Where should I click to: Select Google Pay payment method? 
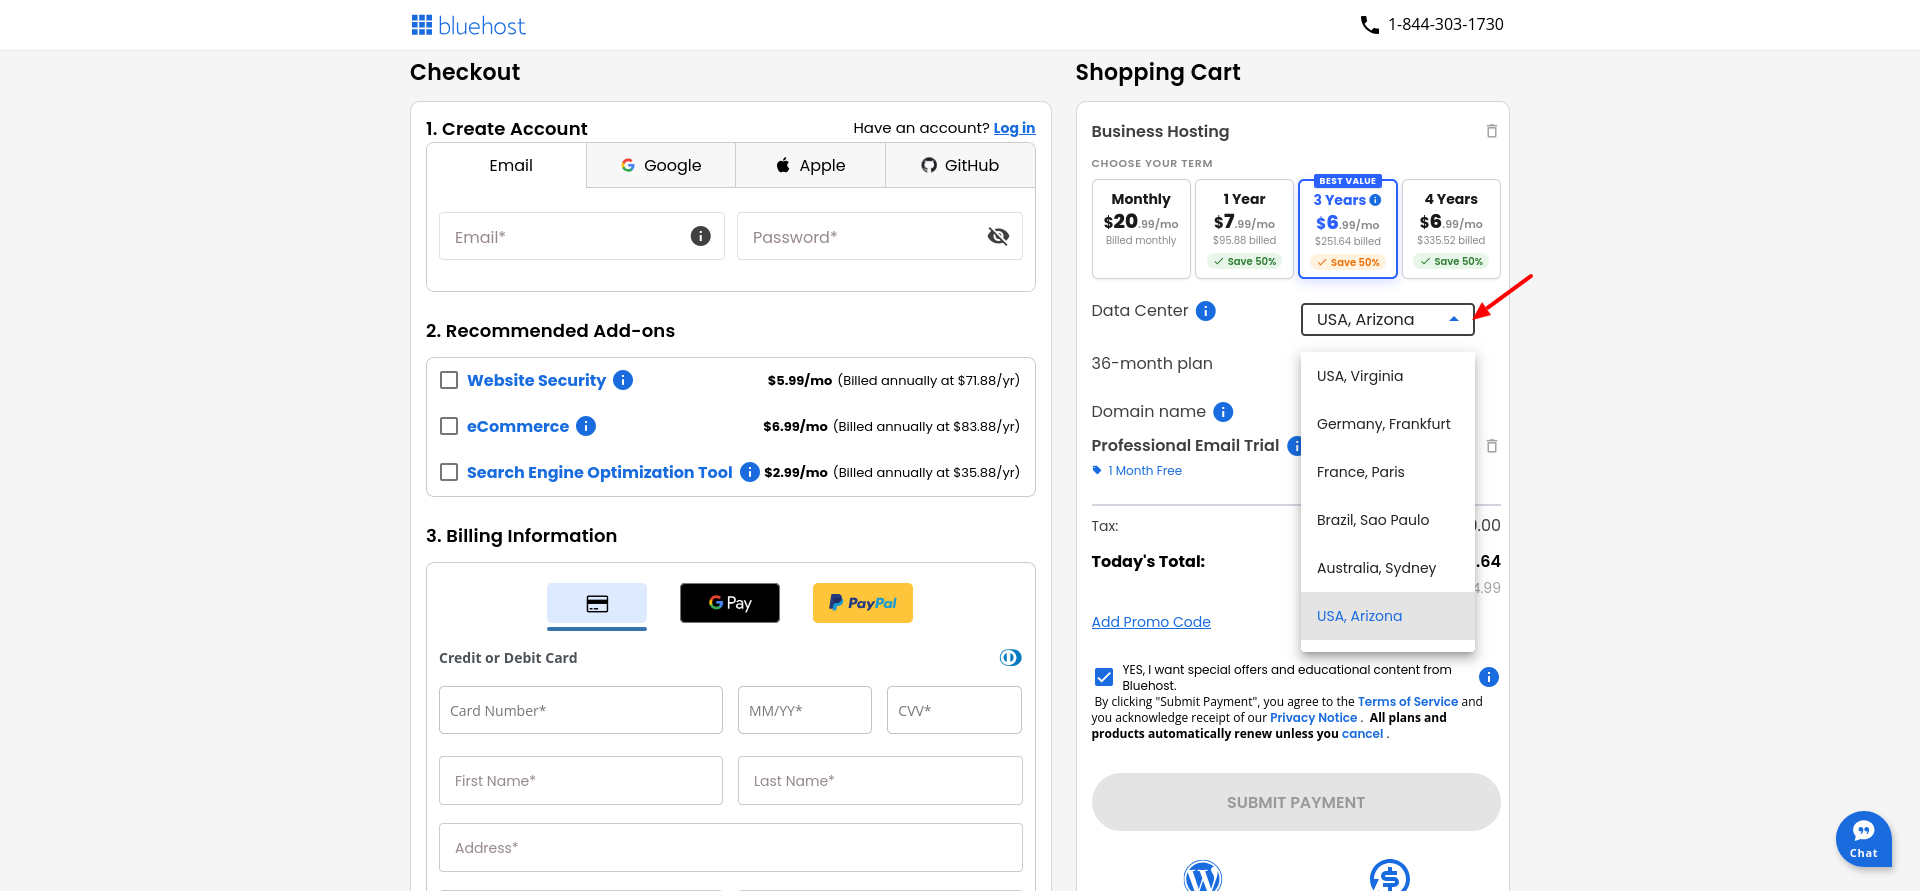[730, 603]
